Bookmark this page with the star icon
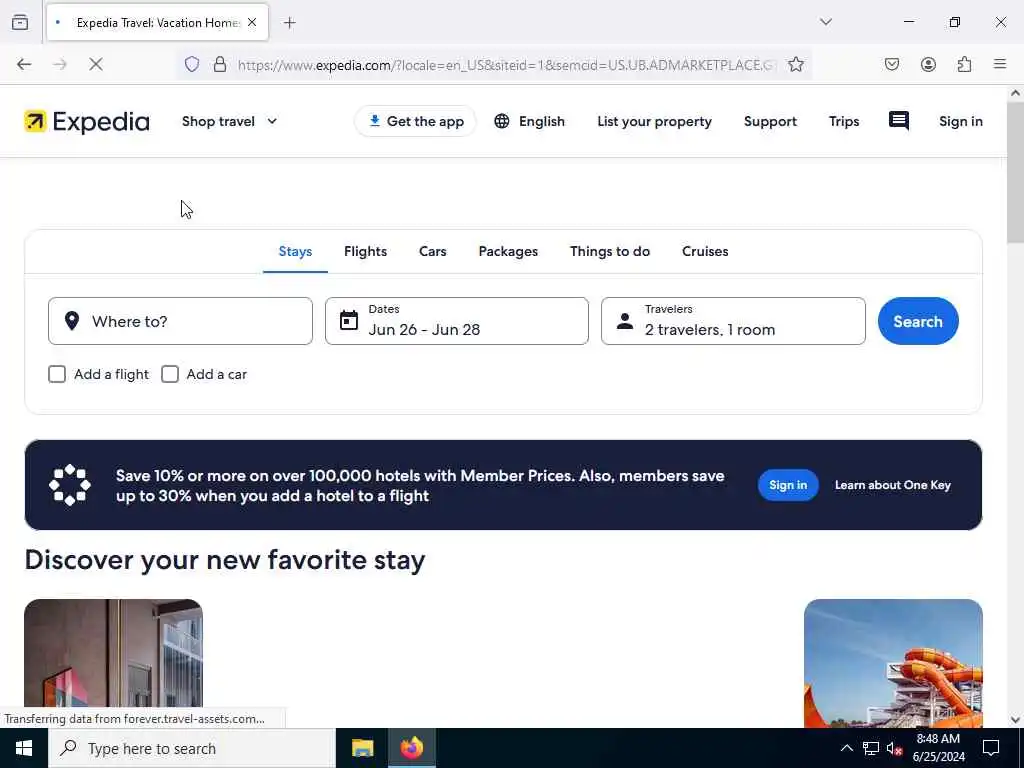The width and height of the screenshot is (1024, 768). click(x=795, y=64)
